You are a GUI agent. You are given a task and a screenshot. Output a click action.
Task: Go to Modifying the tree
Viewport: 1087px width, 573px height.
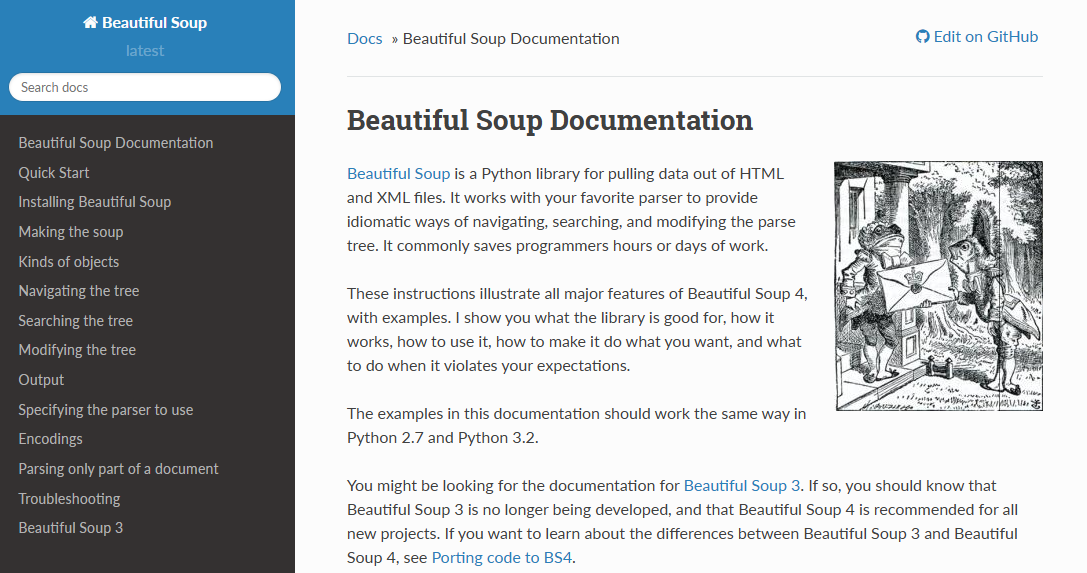coord(77,350)
